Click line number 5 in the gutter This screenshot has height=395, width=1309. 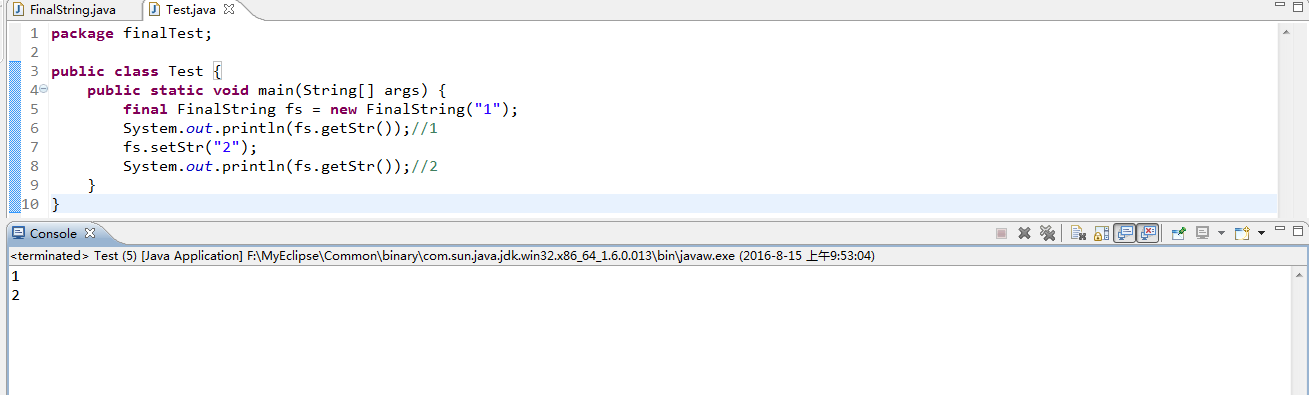(x=34, y=109)
